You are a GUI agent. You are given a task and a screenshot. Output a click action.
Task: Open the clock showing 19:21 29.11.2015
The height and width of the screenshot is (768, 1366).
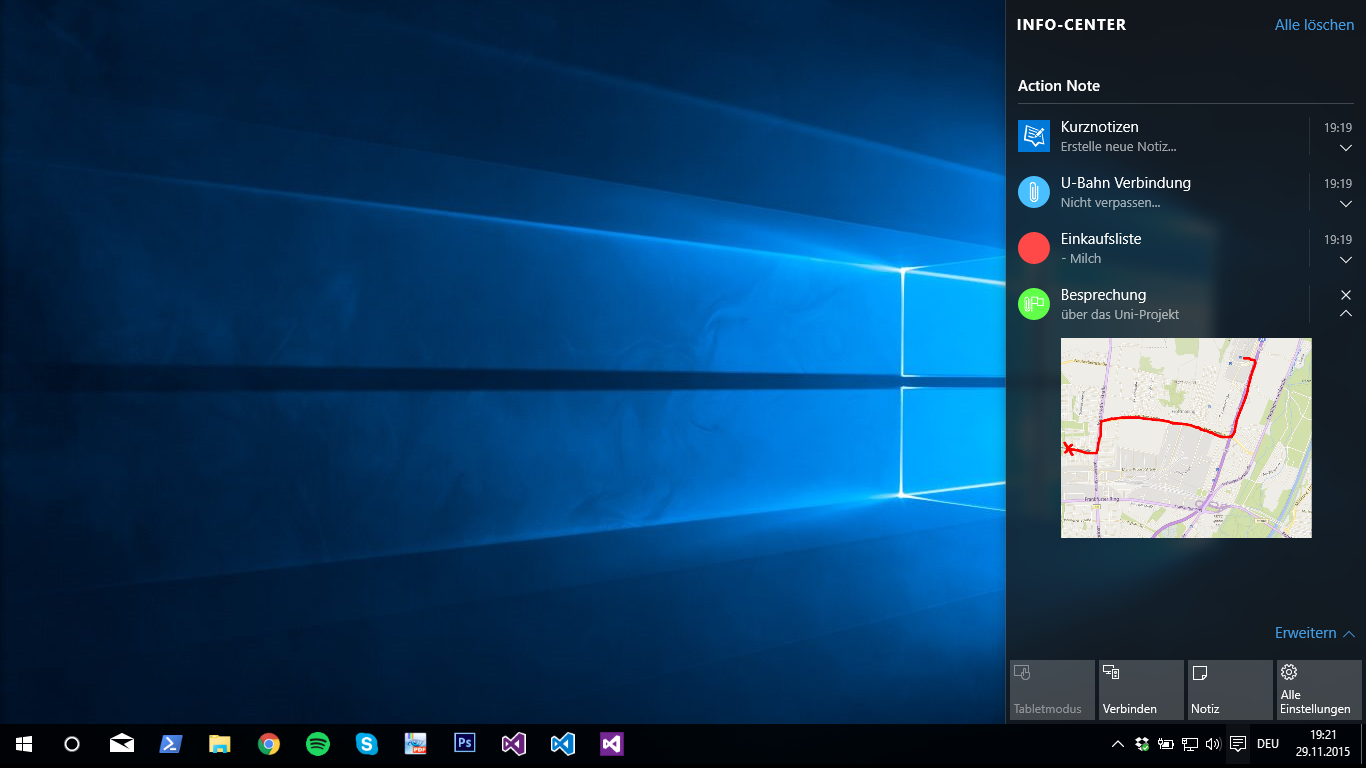click(1323, 743)
